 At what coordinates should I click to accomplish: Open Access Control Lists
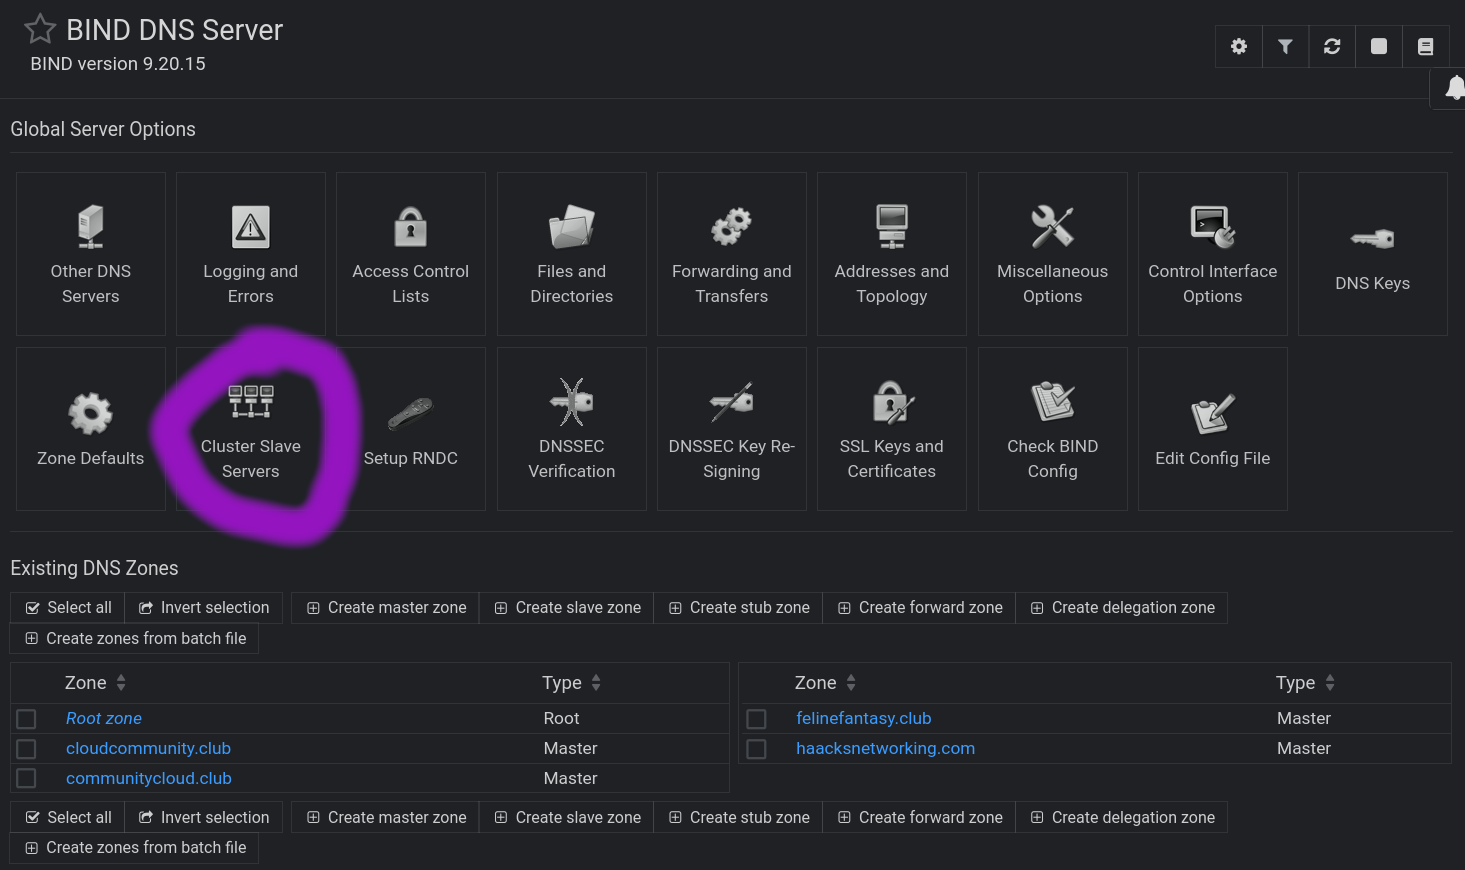(x=411, y=253)
